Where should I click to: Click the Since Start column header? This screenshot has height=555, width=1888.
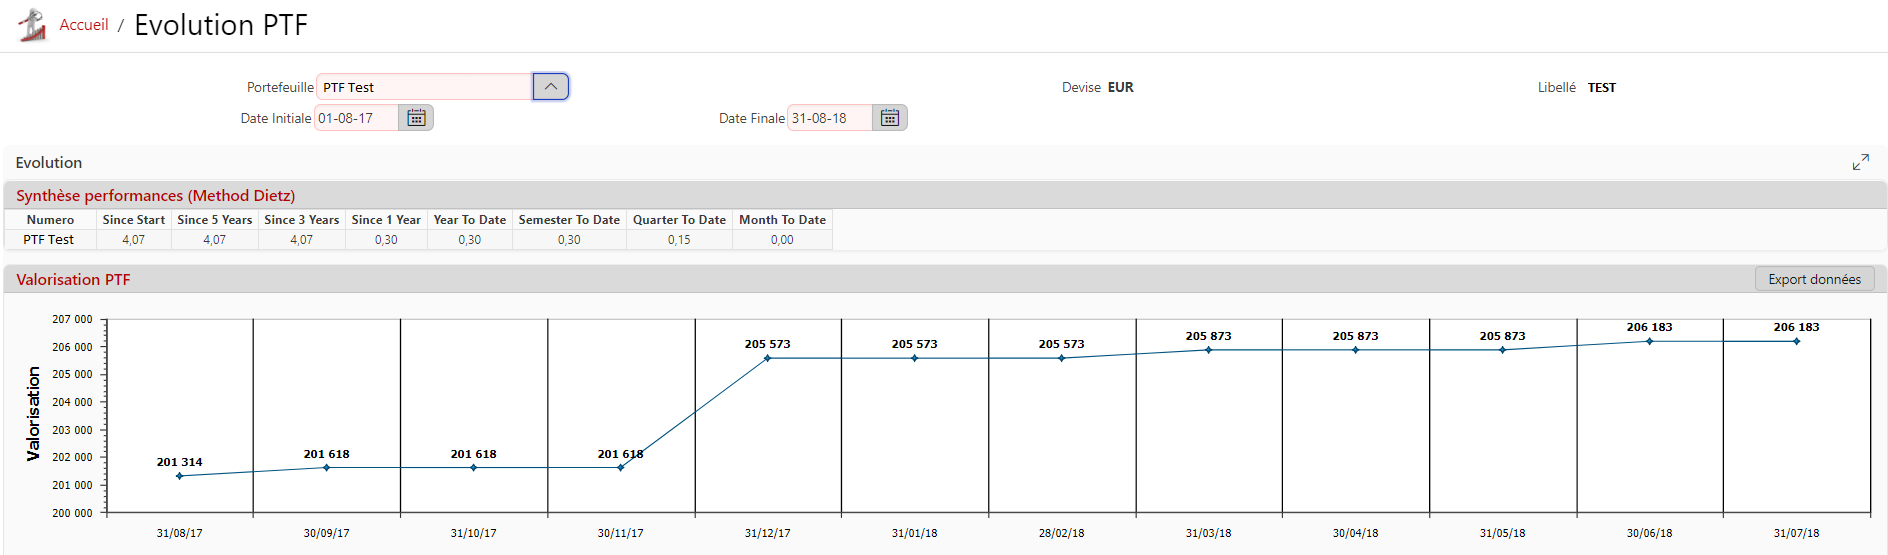tap(133, 220)
